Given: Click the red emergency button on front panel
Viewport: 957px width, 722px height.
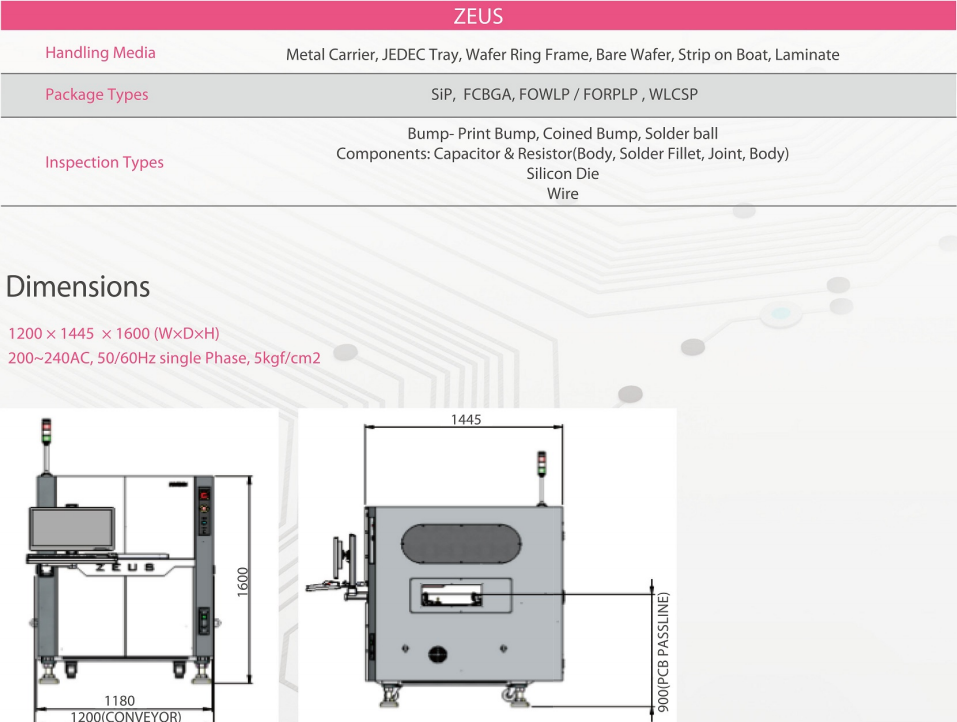Looking at the screenshot, I should (x=205, y=495).
